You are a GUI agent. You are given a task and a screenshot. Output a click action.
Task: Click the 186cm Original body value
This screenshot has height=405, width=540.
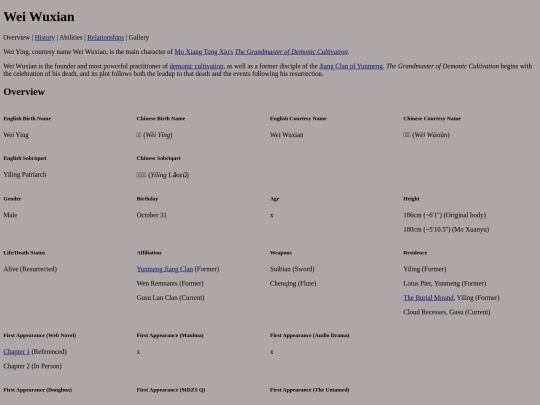(x=445, y=215)
